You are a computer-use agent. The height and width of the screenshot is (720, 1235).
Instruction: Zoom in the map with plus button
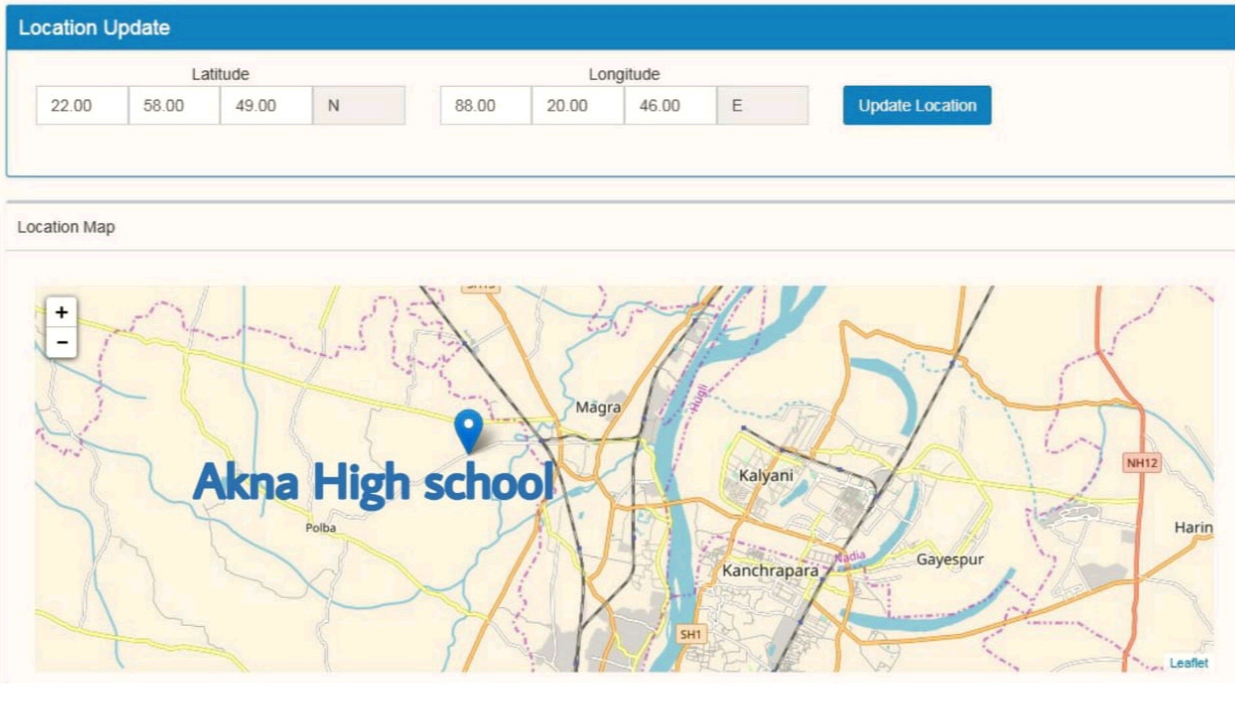(x=61, y=312)
